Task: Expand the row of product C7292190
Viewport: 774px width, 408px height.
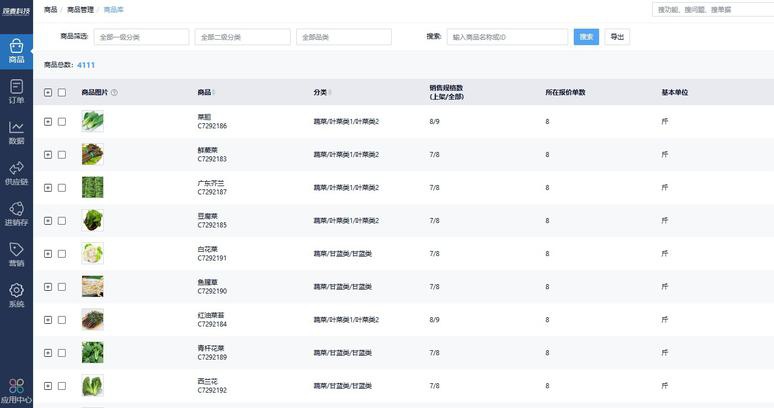Action: point(48,287)
